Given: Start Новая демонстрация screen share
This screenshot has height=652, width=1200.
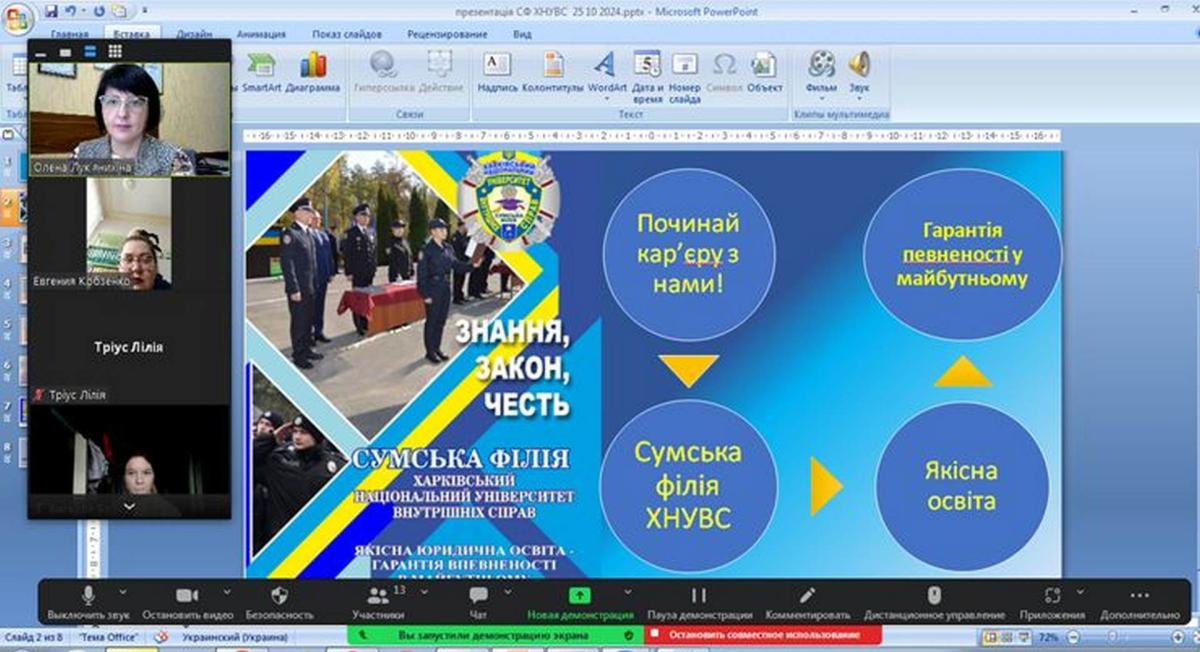Looking at the screenshot, I should pyautogui.click(x=580, y=603).
